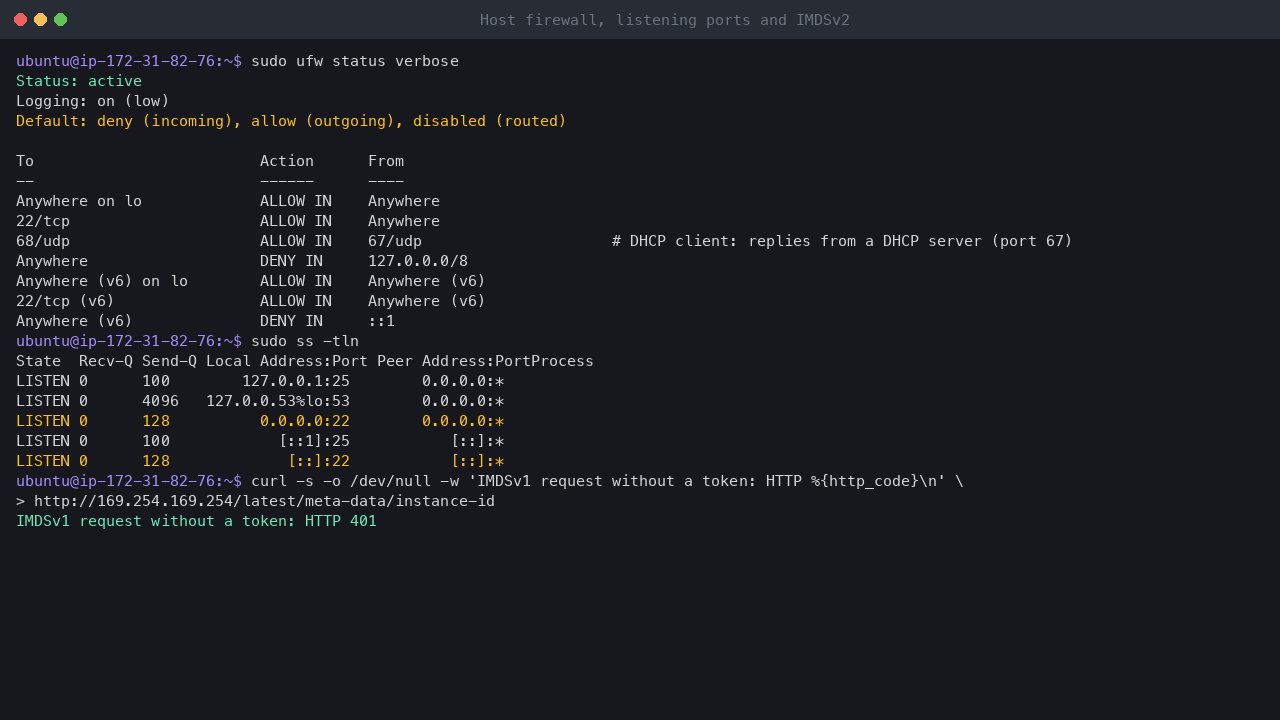Click the DHCP client comment text
This screenshot has height=720, width=1280.
(842, 241)
